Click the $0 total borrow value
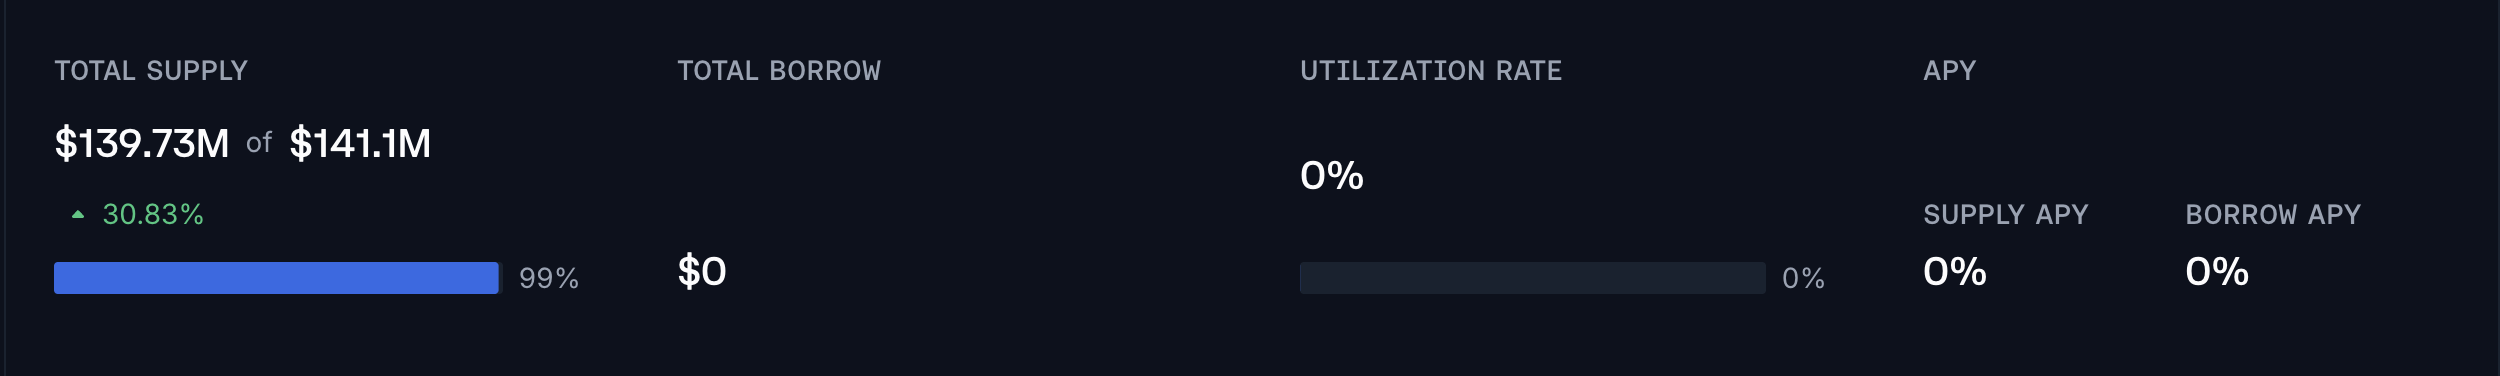 pyautogui.click(x=702, y=271)
